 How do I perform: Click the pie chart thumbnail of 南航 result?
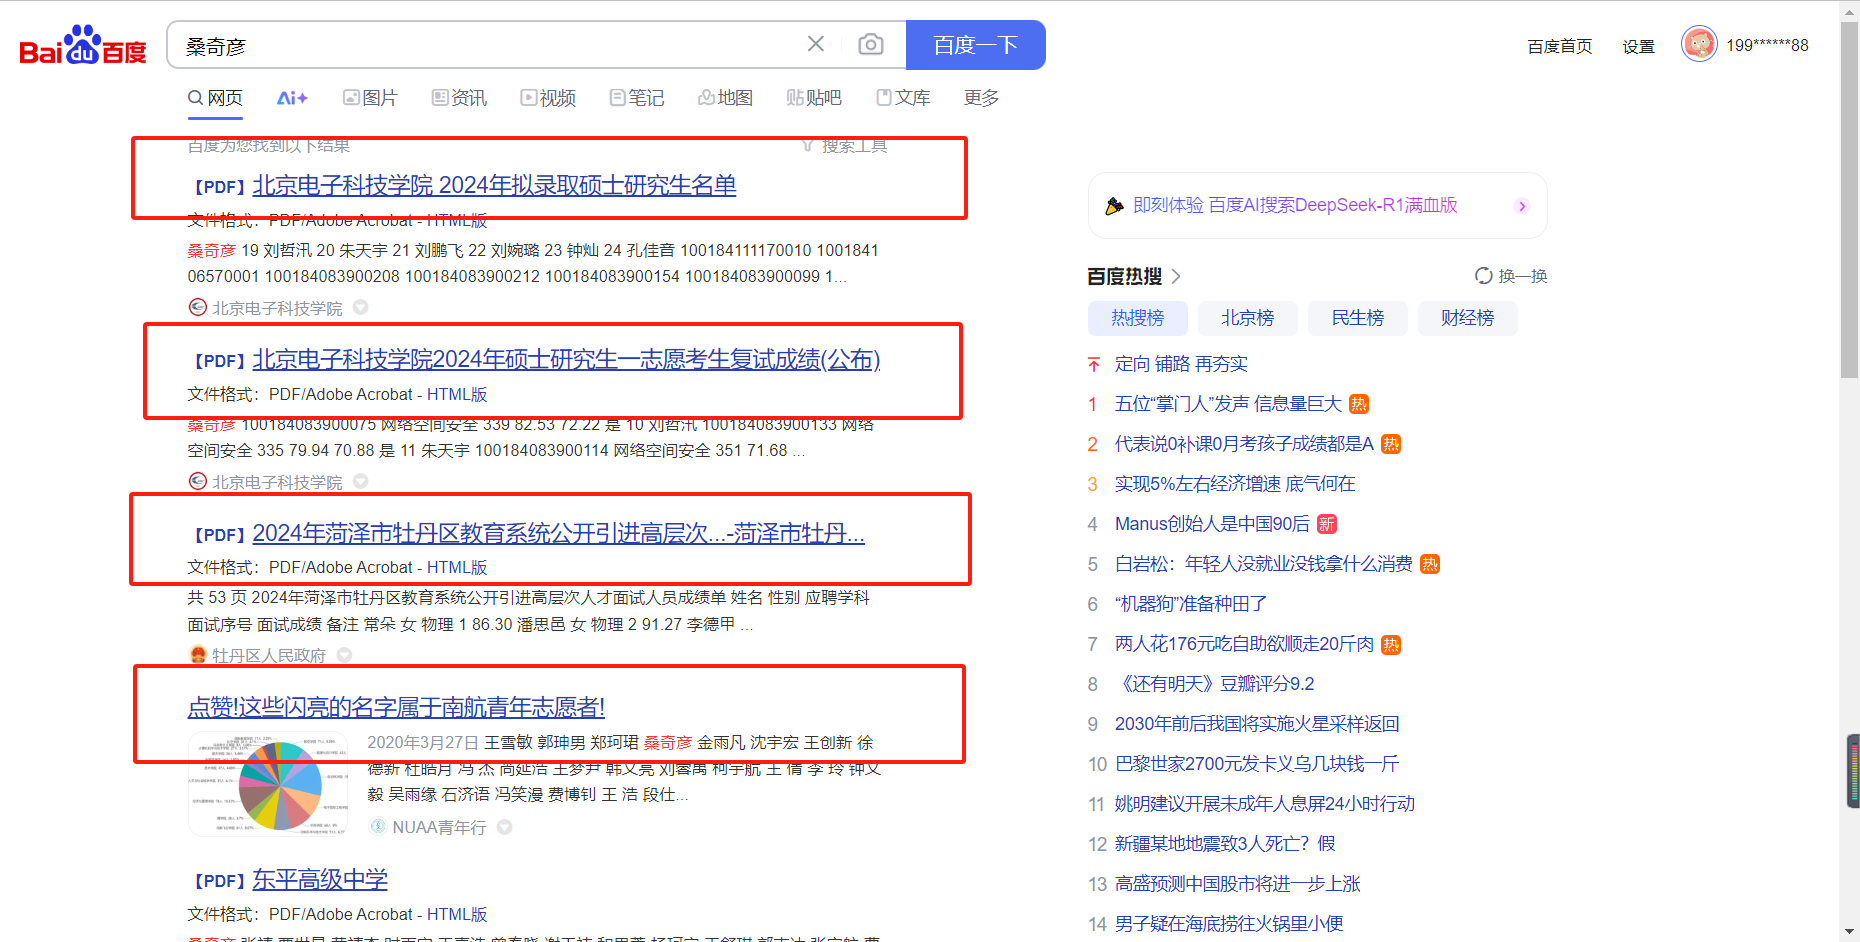(x=267, y=784)
